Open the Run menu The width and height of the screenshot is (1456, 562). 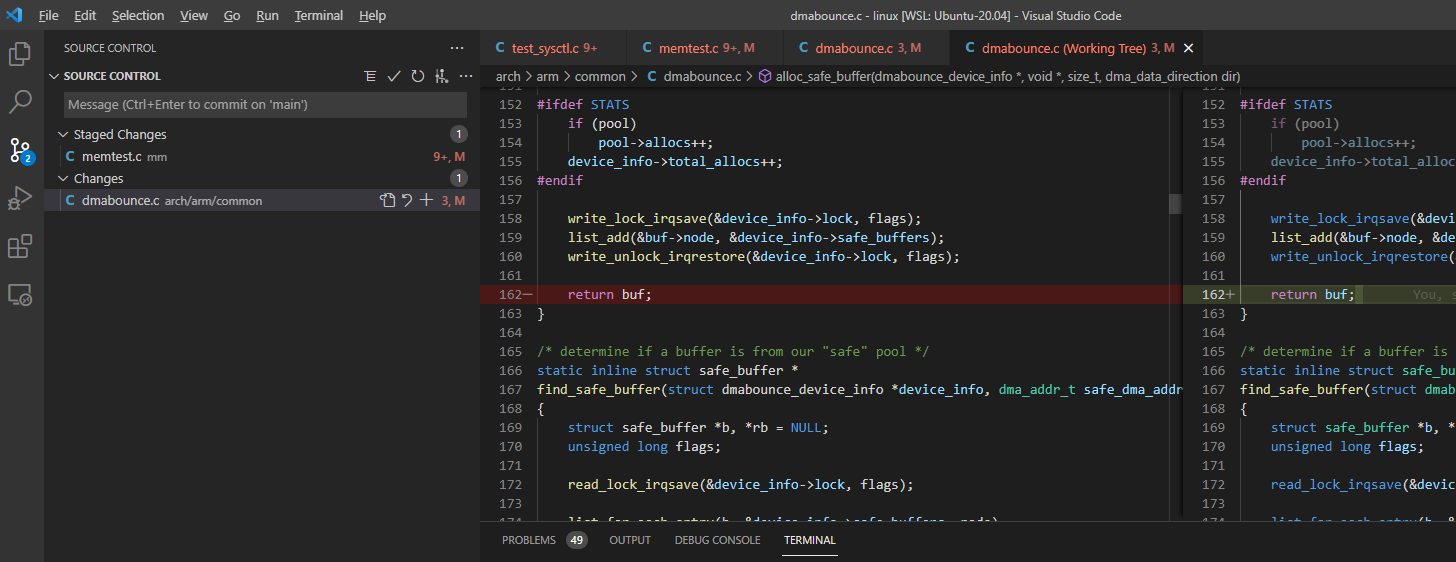click(x=267, y=15)
